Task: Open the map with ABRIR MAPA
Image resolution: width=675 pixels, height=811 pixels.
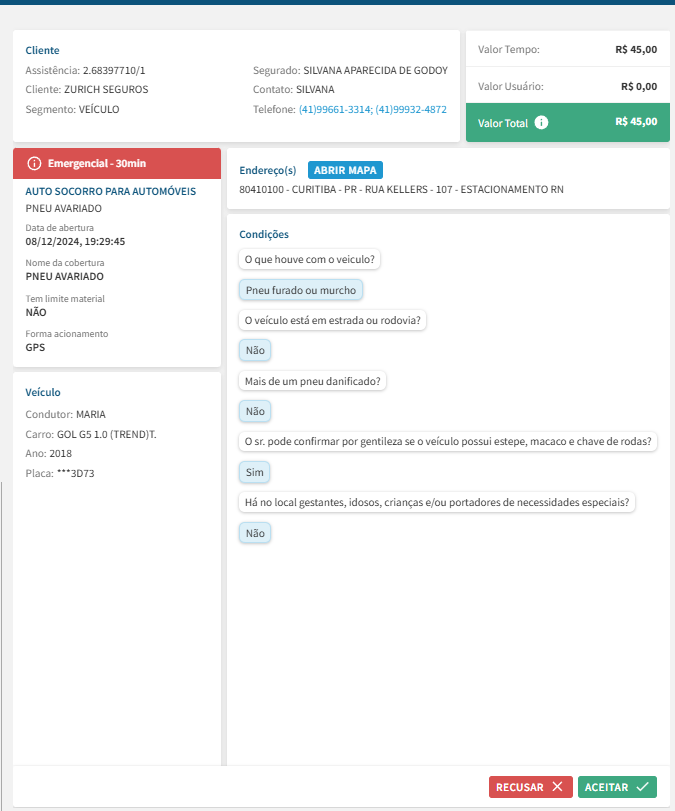Action: click(345, 170)
